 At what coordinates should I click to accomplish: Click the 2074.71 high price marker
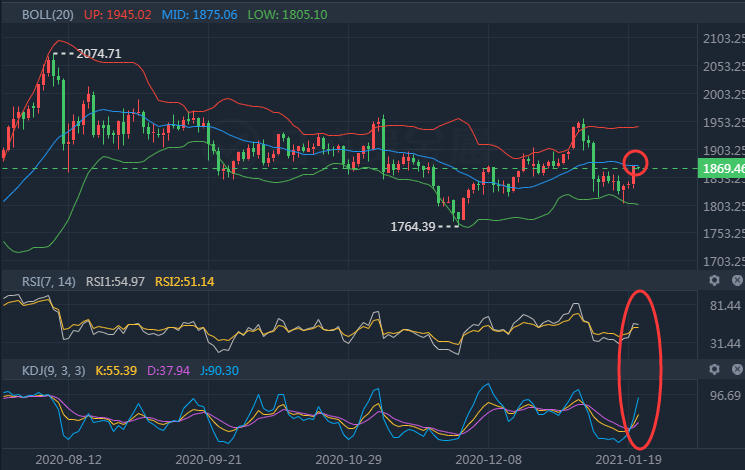(x=98, y=54)
